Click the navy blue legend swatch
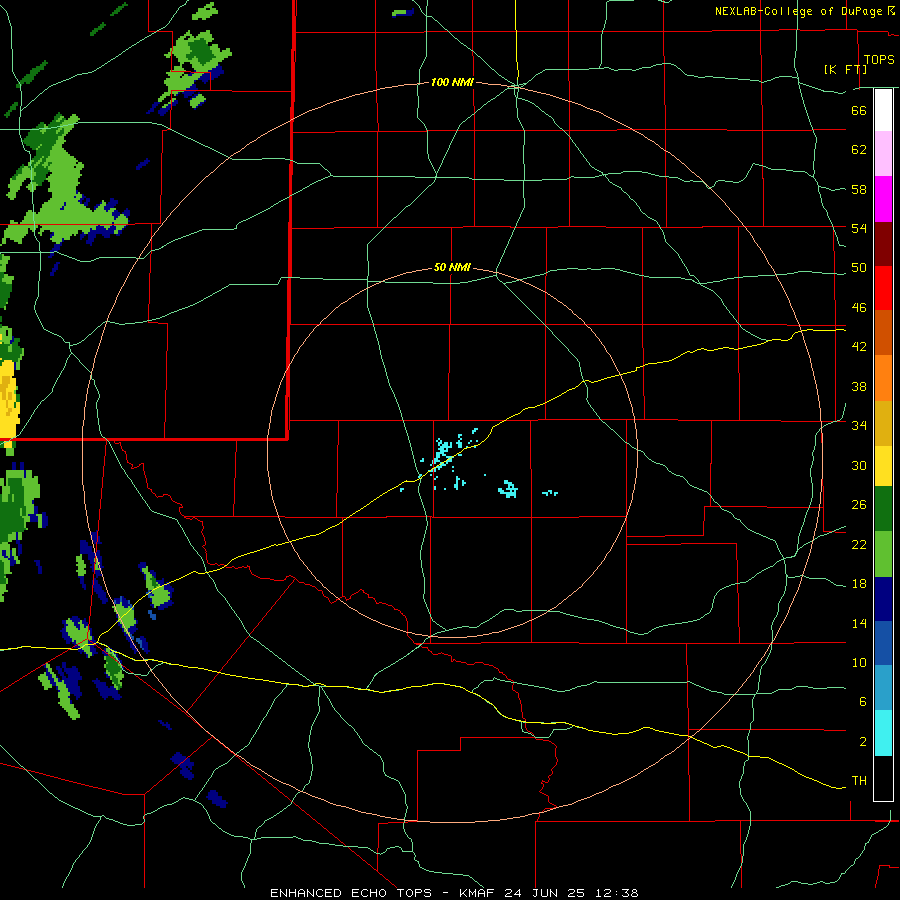This screenshot has height=900, width=900. [883, 599]
